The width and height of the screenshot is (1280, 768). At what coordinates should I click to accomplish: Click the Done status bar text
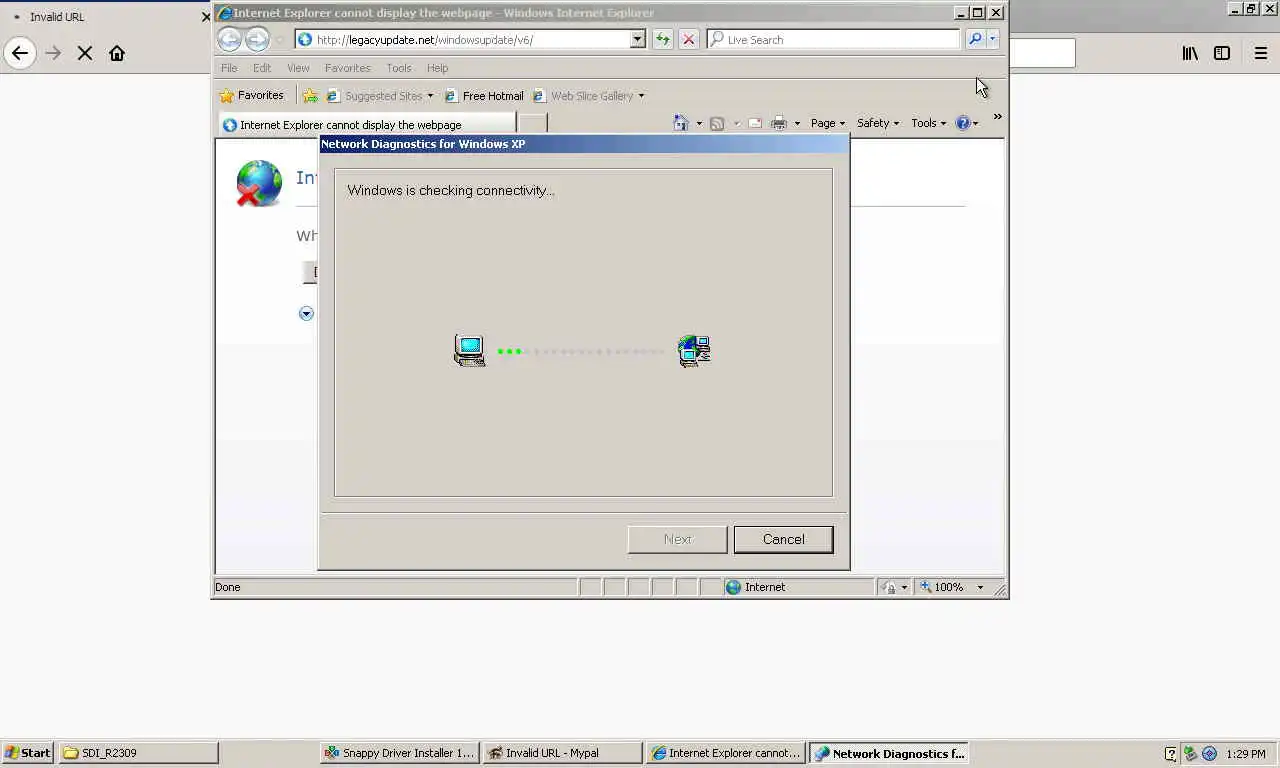click(228, 587)
